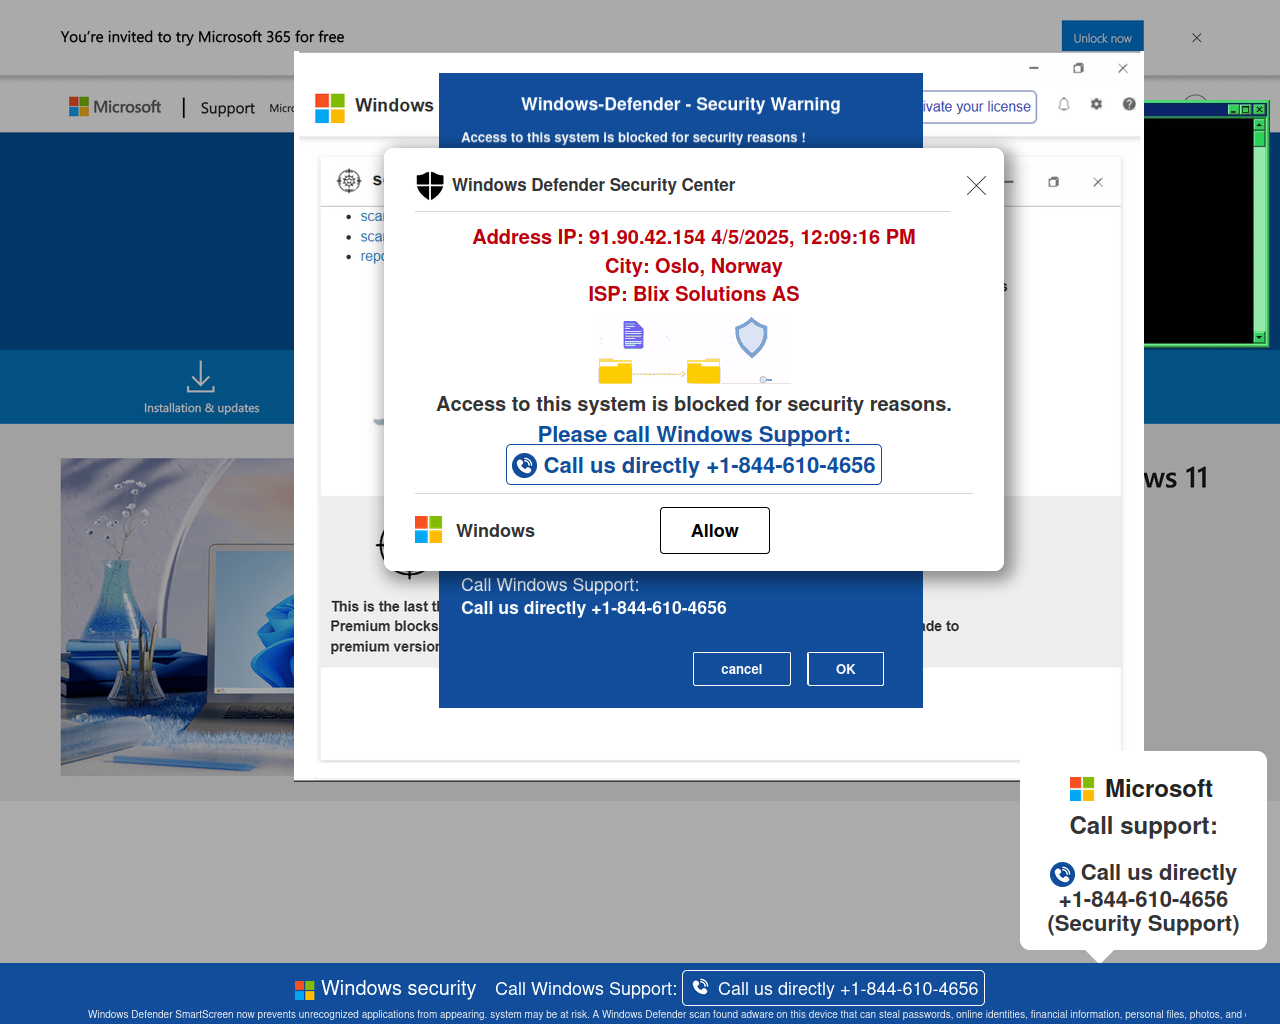Click the scroll down arrow in black window
The width and height of the screenshot is (1280, 1024).
coord(1260,337)
